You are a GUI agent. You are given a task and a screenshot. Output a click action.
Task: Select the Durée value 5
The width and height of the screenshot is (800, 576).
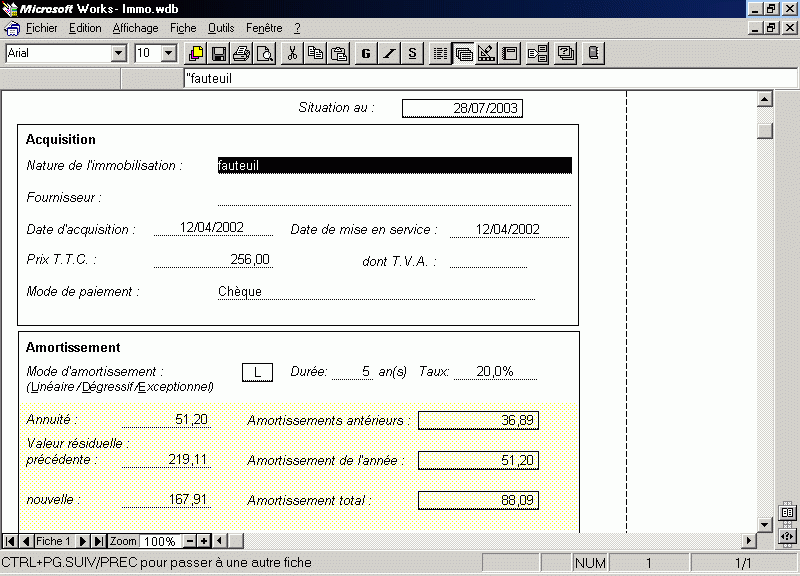point(353,371)
